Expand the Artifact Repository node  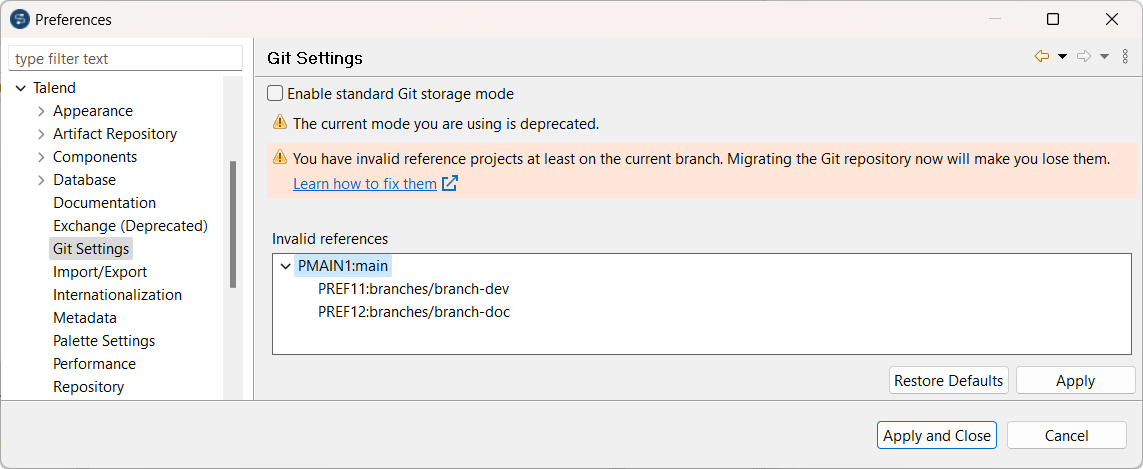click(41, 134)
